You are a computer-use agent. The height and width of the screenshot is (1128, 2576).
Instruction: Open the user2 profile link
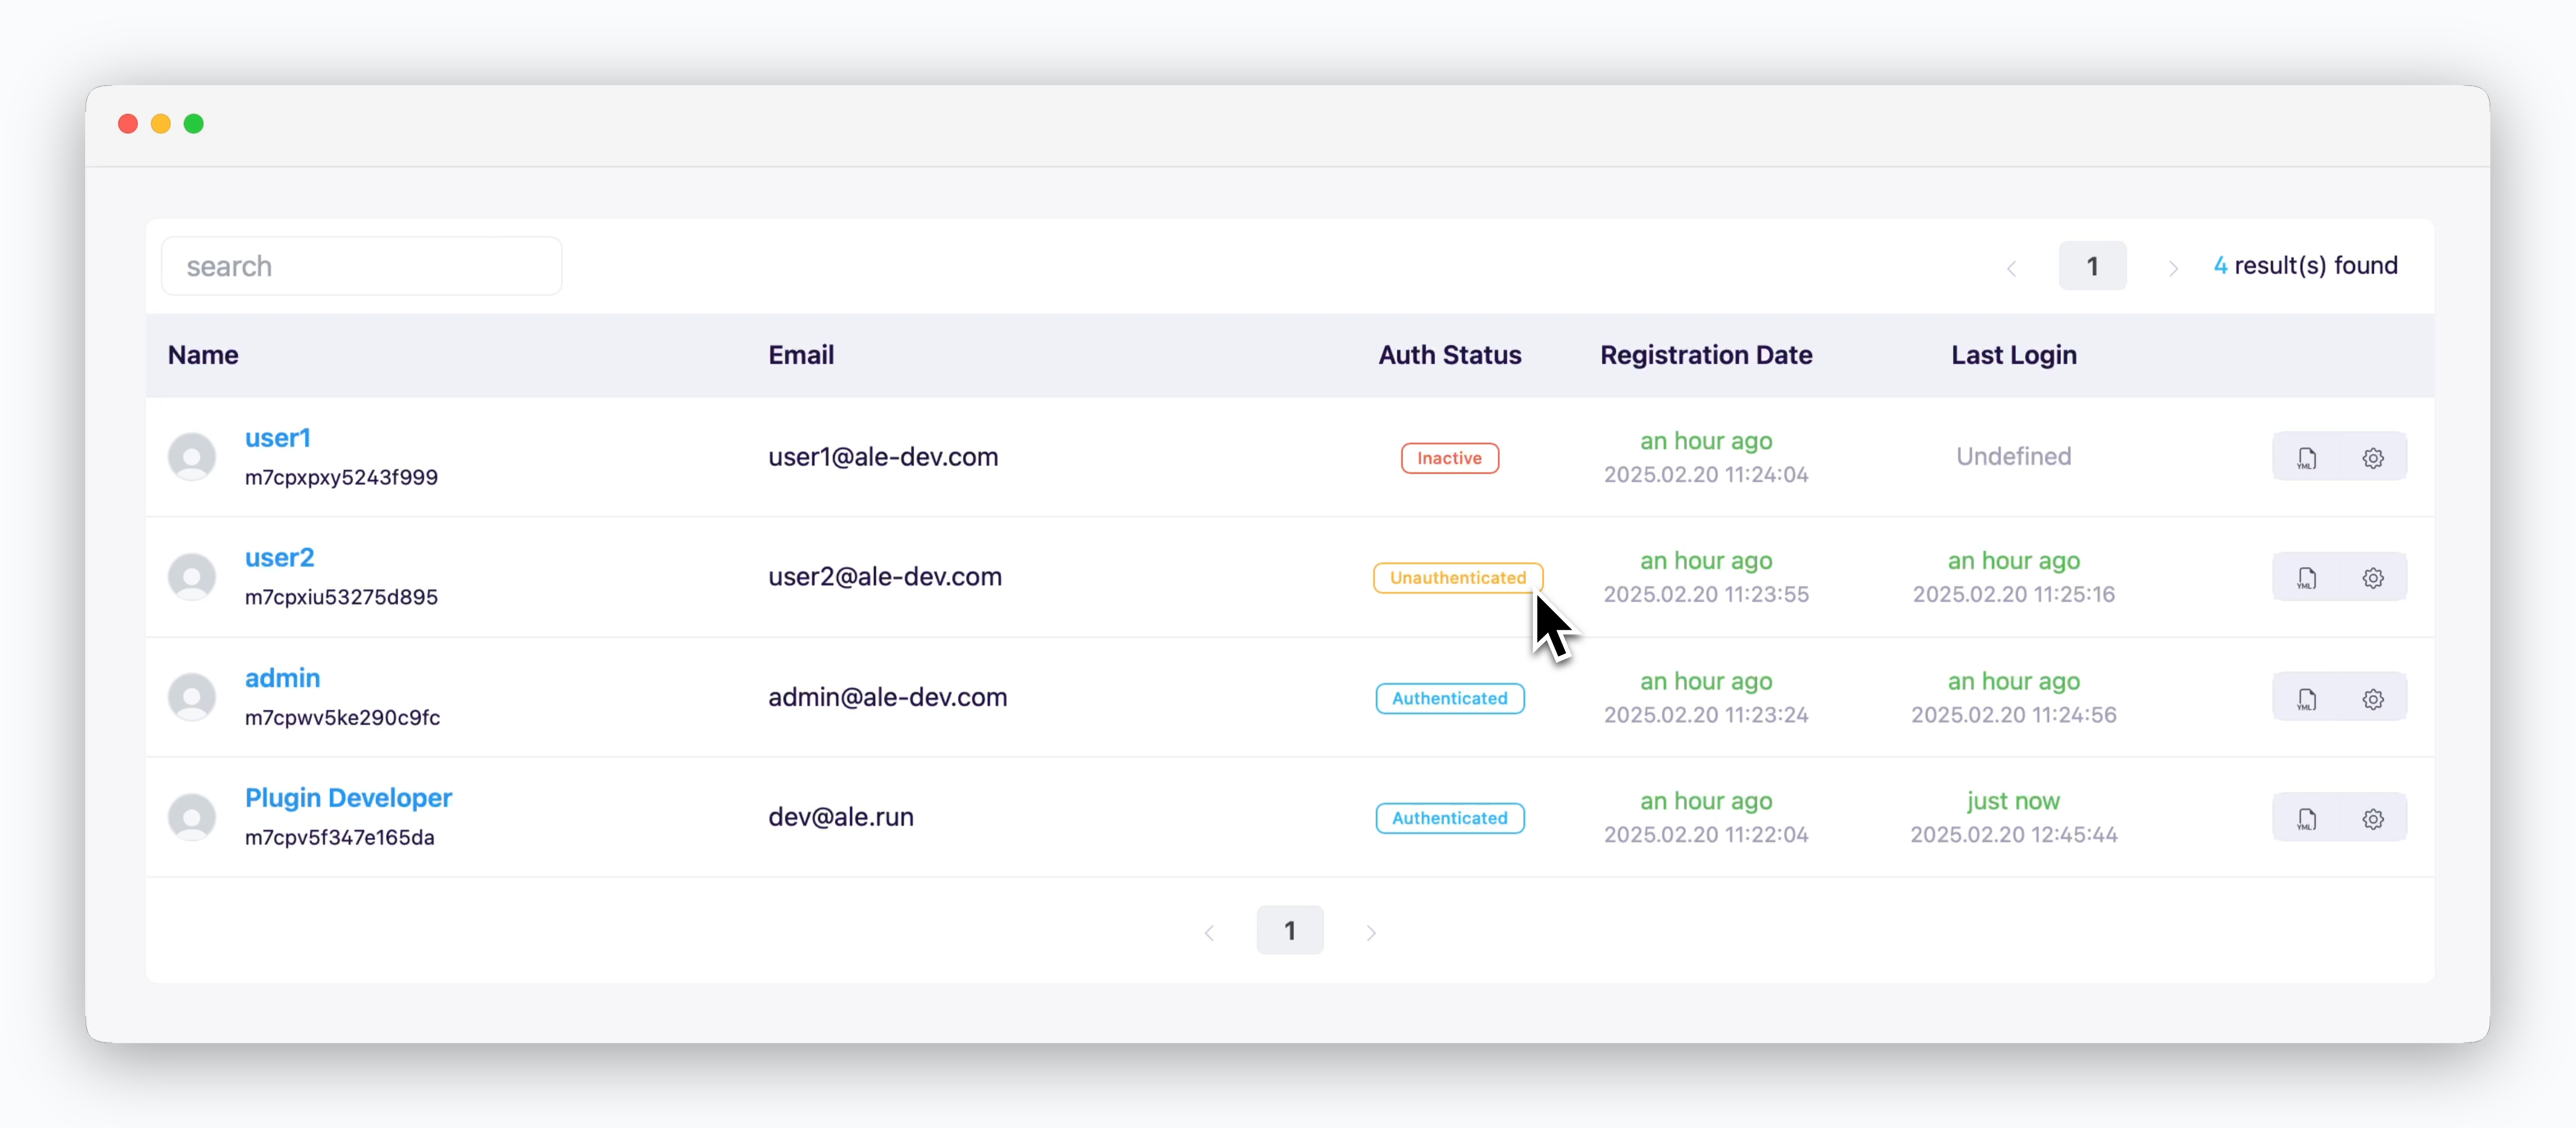click(x=279, y=558)
